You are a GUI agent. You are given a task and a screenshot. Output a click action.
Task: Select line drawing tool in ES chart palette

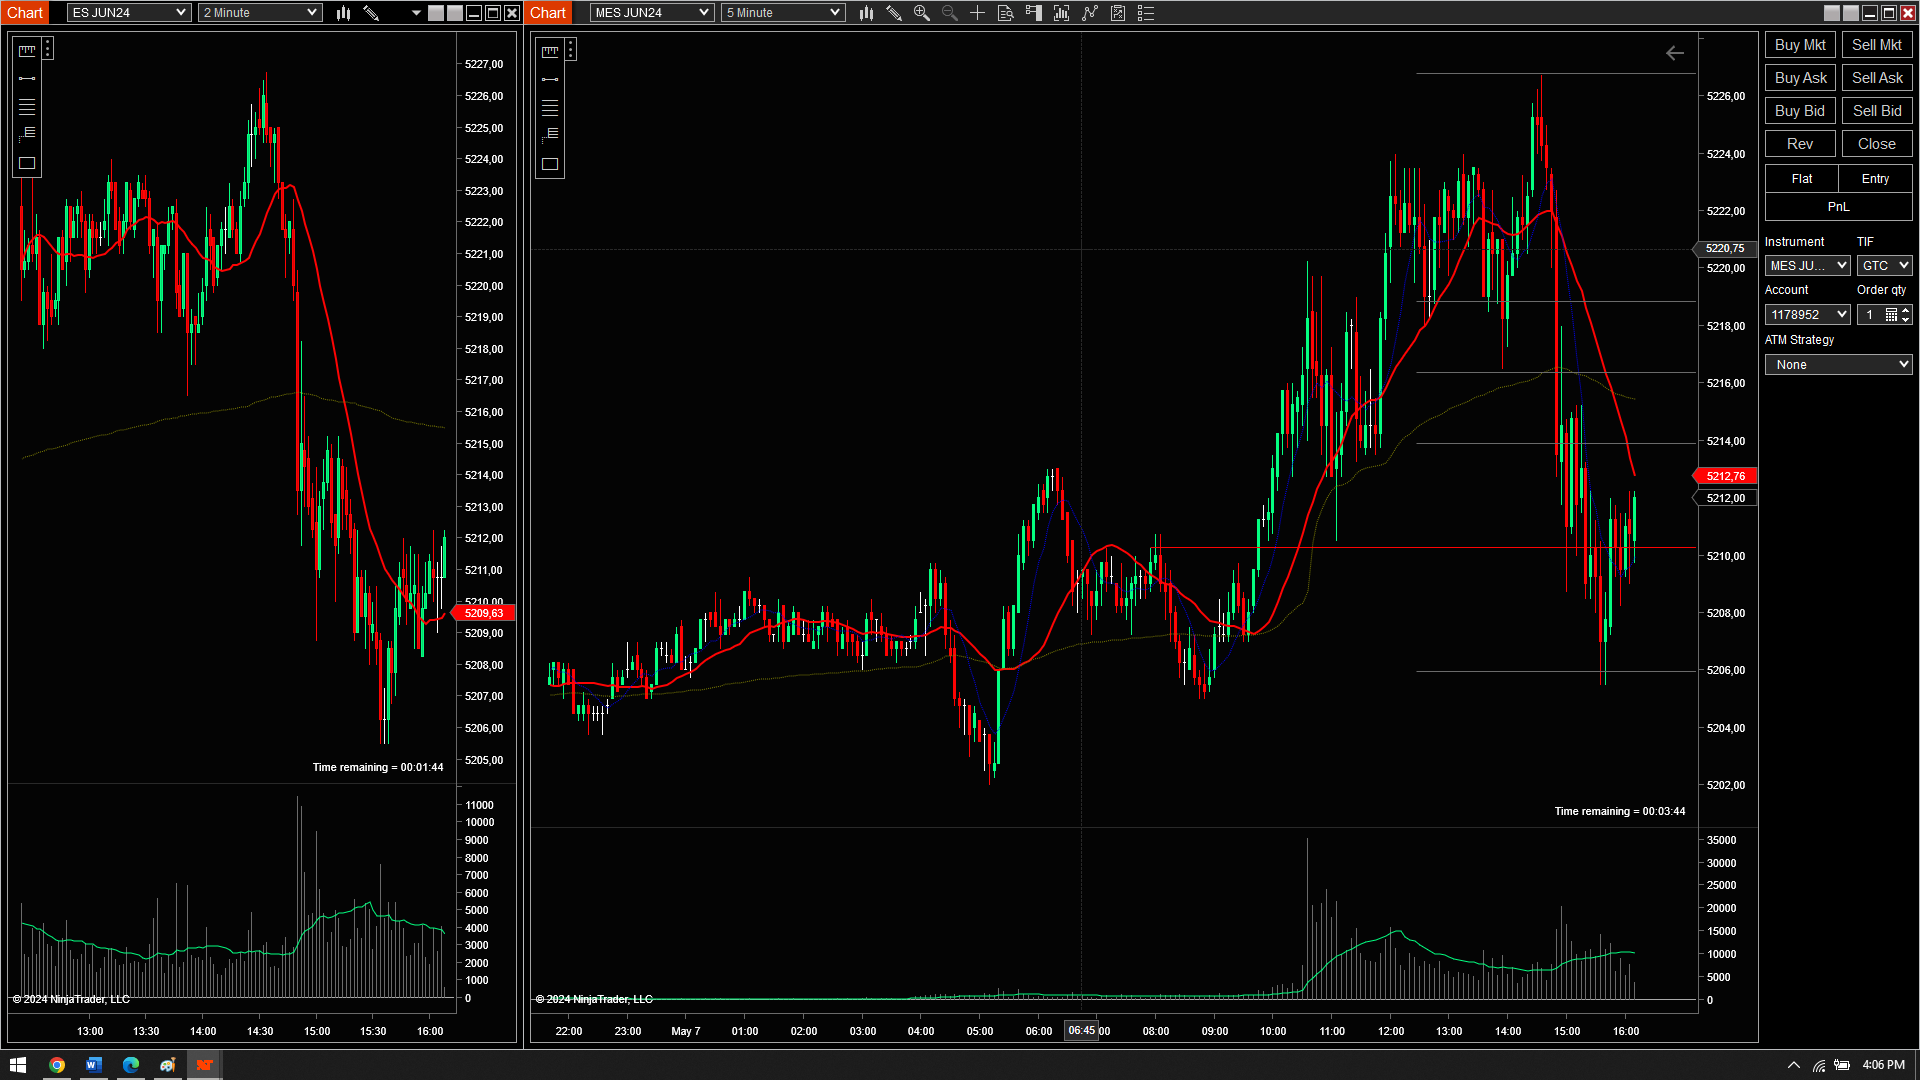point(27,78)
